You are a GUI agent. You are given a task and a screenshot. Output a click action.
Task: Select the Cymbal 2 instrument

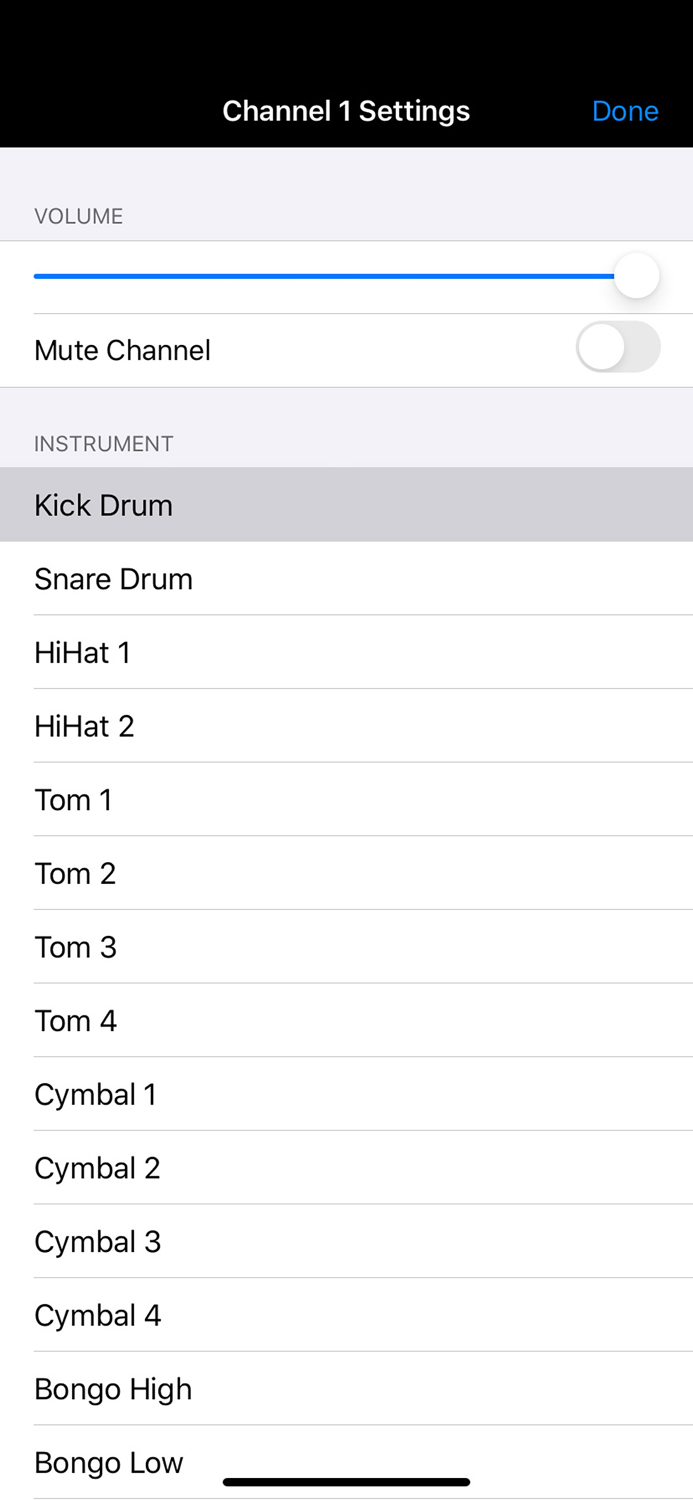click(97, 1167)
